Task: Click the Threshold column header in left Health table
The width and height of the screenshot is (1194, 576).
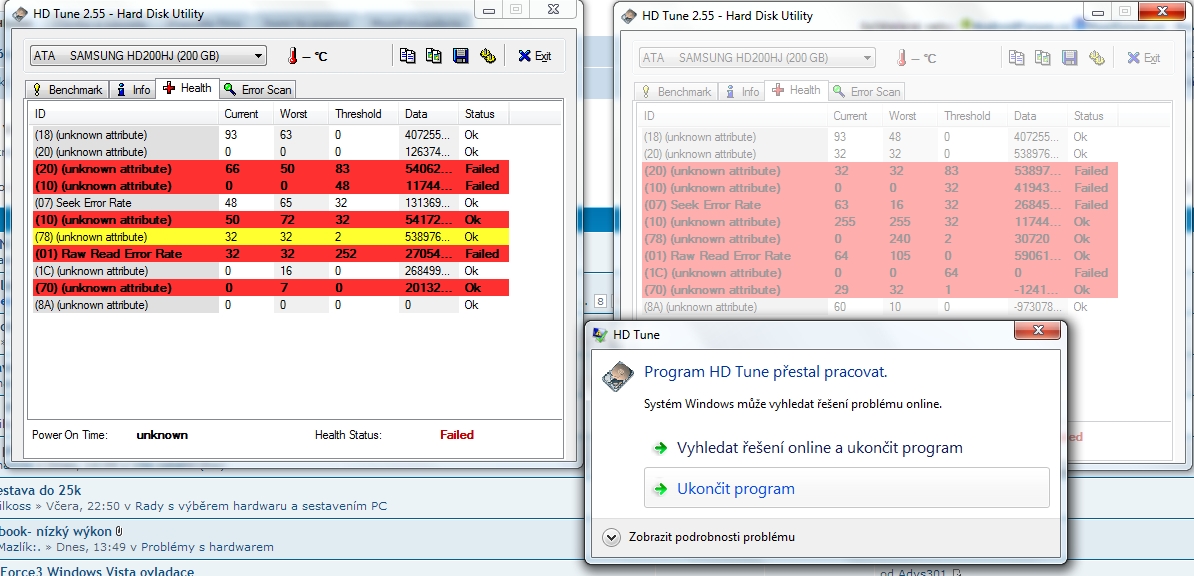Action: 364,114
